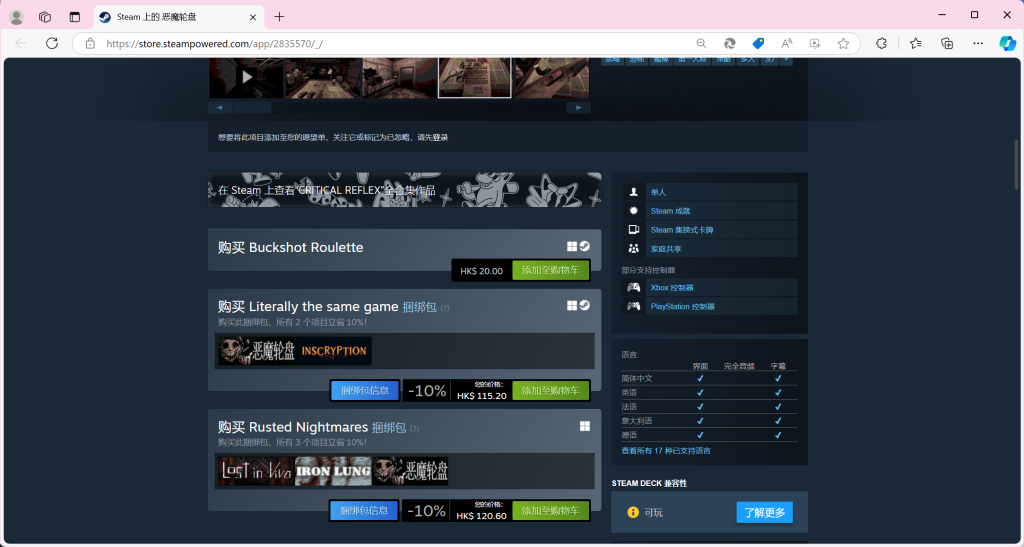Open the browser profile icon
Viewport: 1024px width, 547px height.
[x=16, y=17]
